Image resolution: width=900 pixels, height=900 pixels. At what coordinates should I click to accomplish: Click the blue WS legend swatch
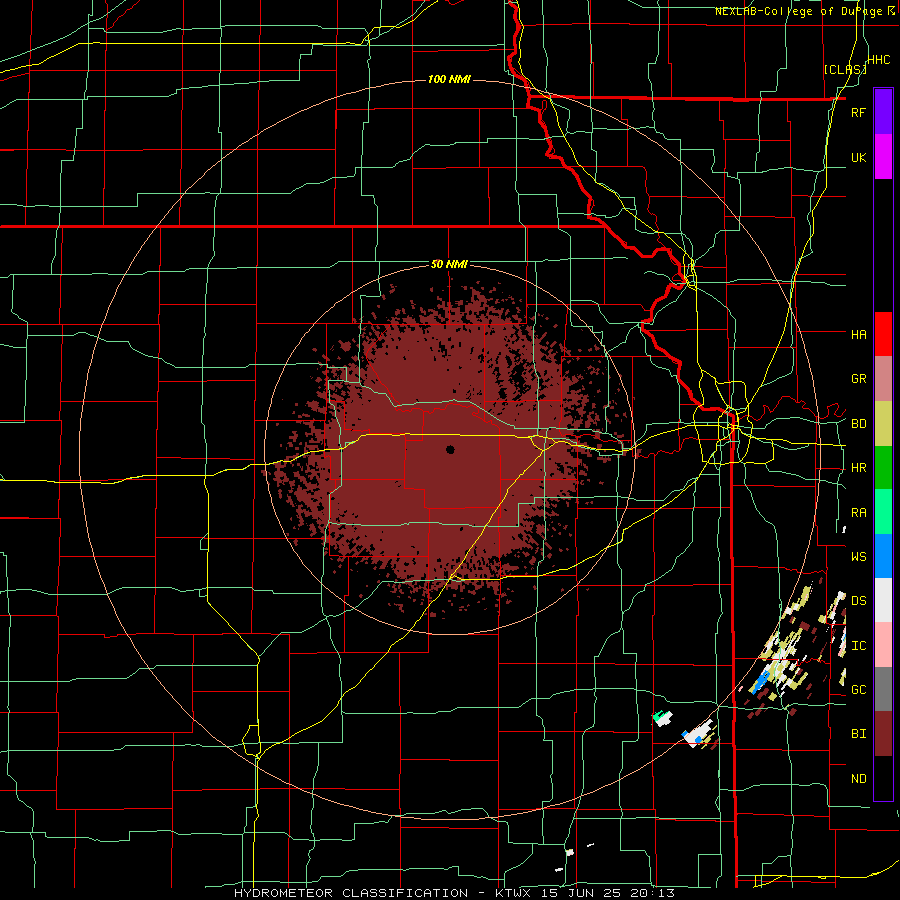point(883,556)
